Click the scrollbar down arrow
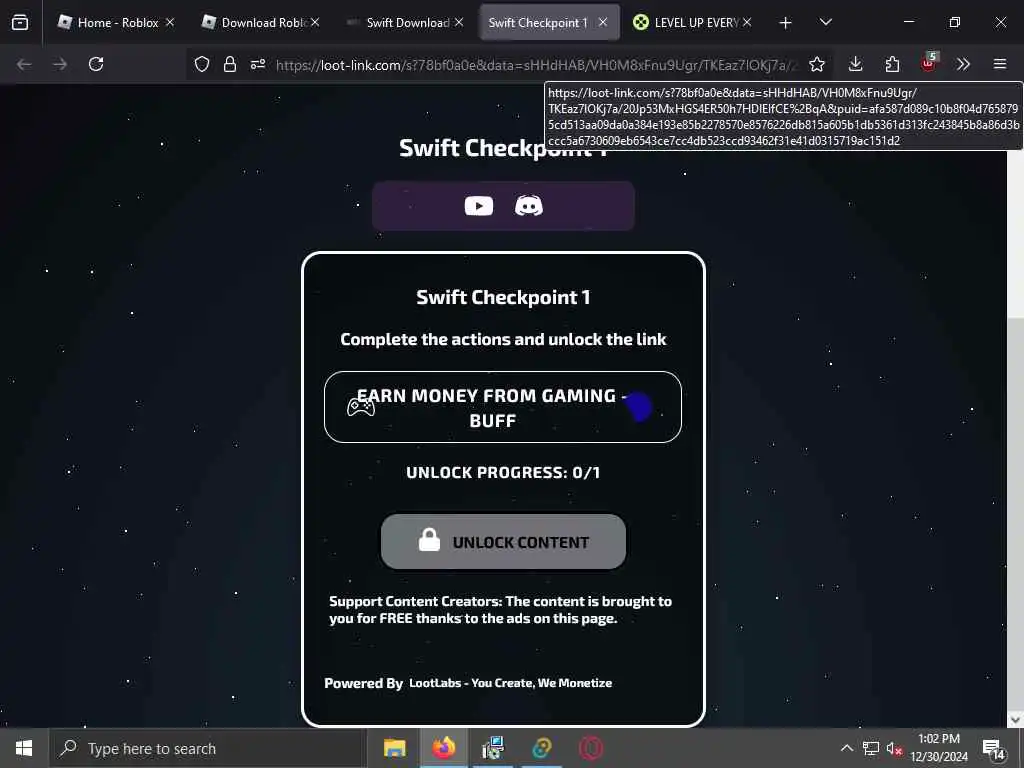 pos(1015,719)
